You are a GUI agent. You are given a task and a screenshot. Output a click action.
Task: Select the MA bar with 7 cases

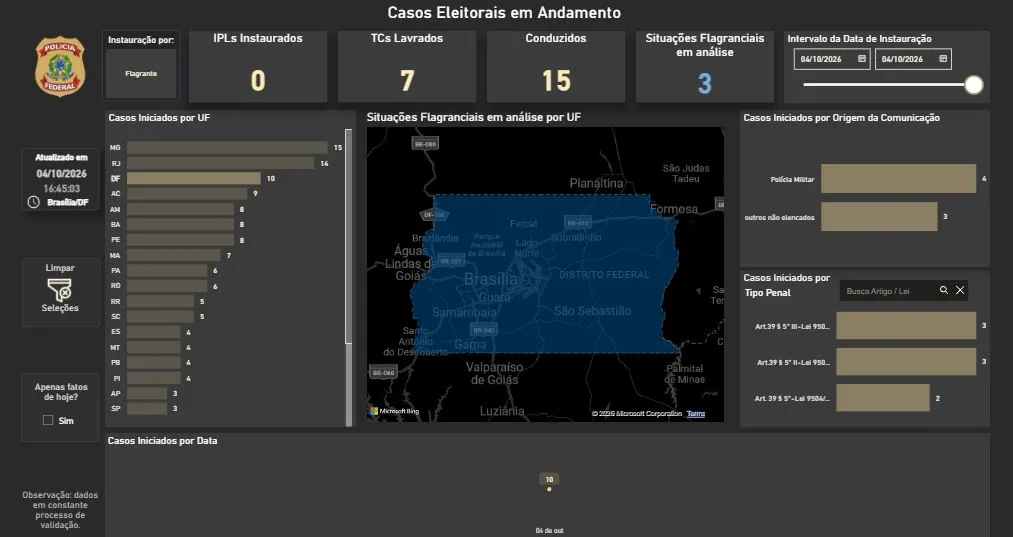173,255
